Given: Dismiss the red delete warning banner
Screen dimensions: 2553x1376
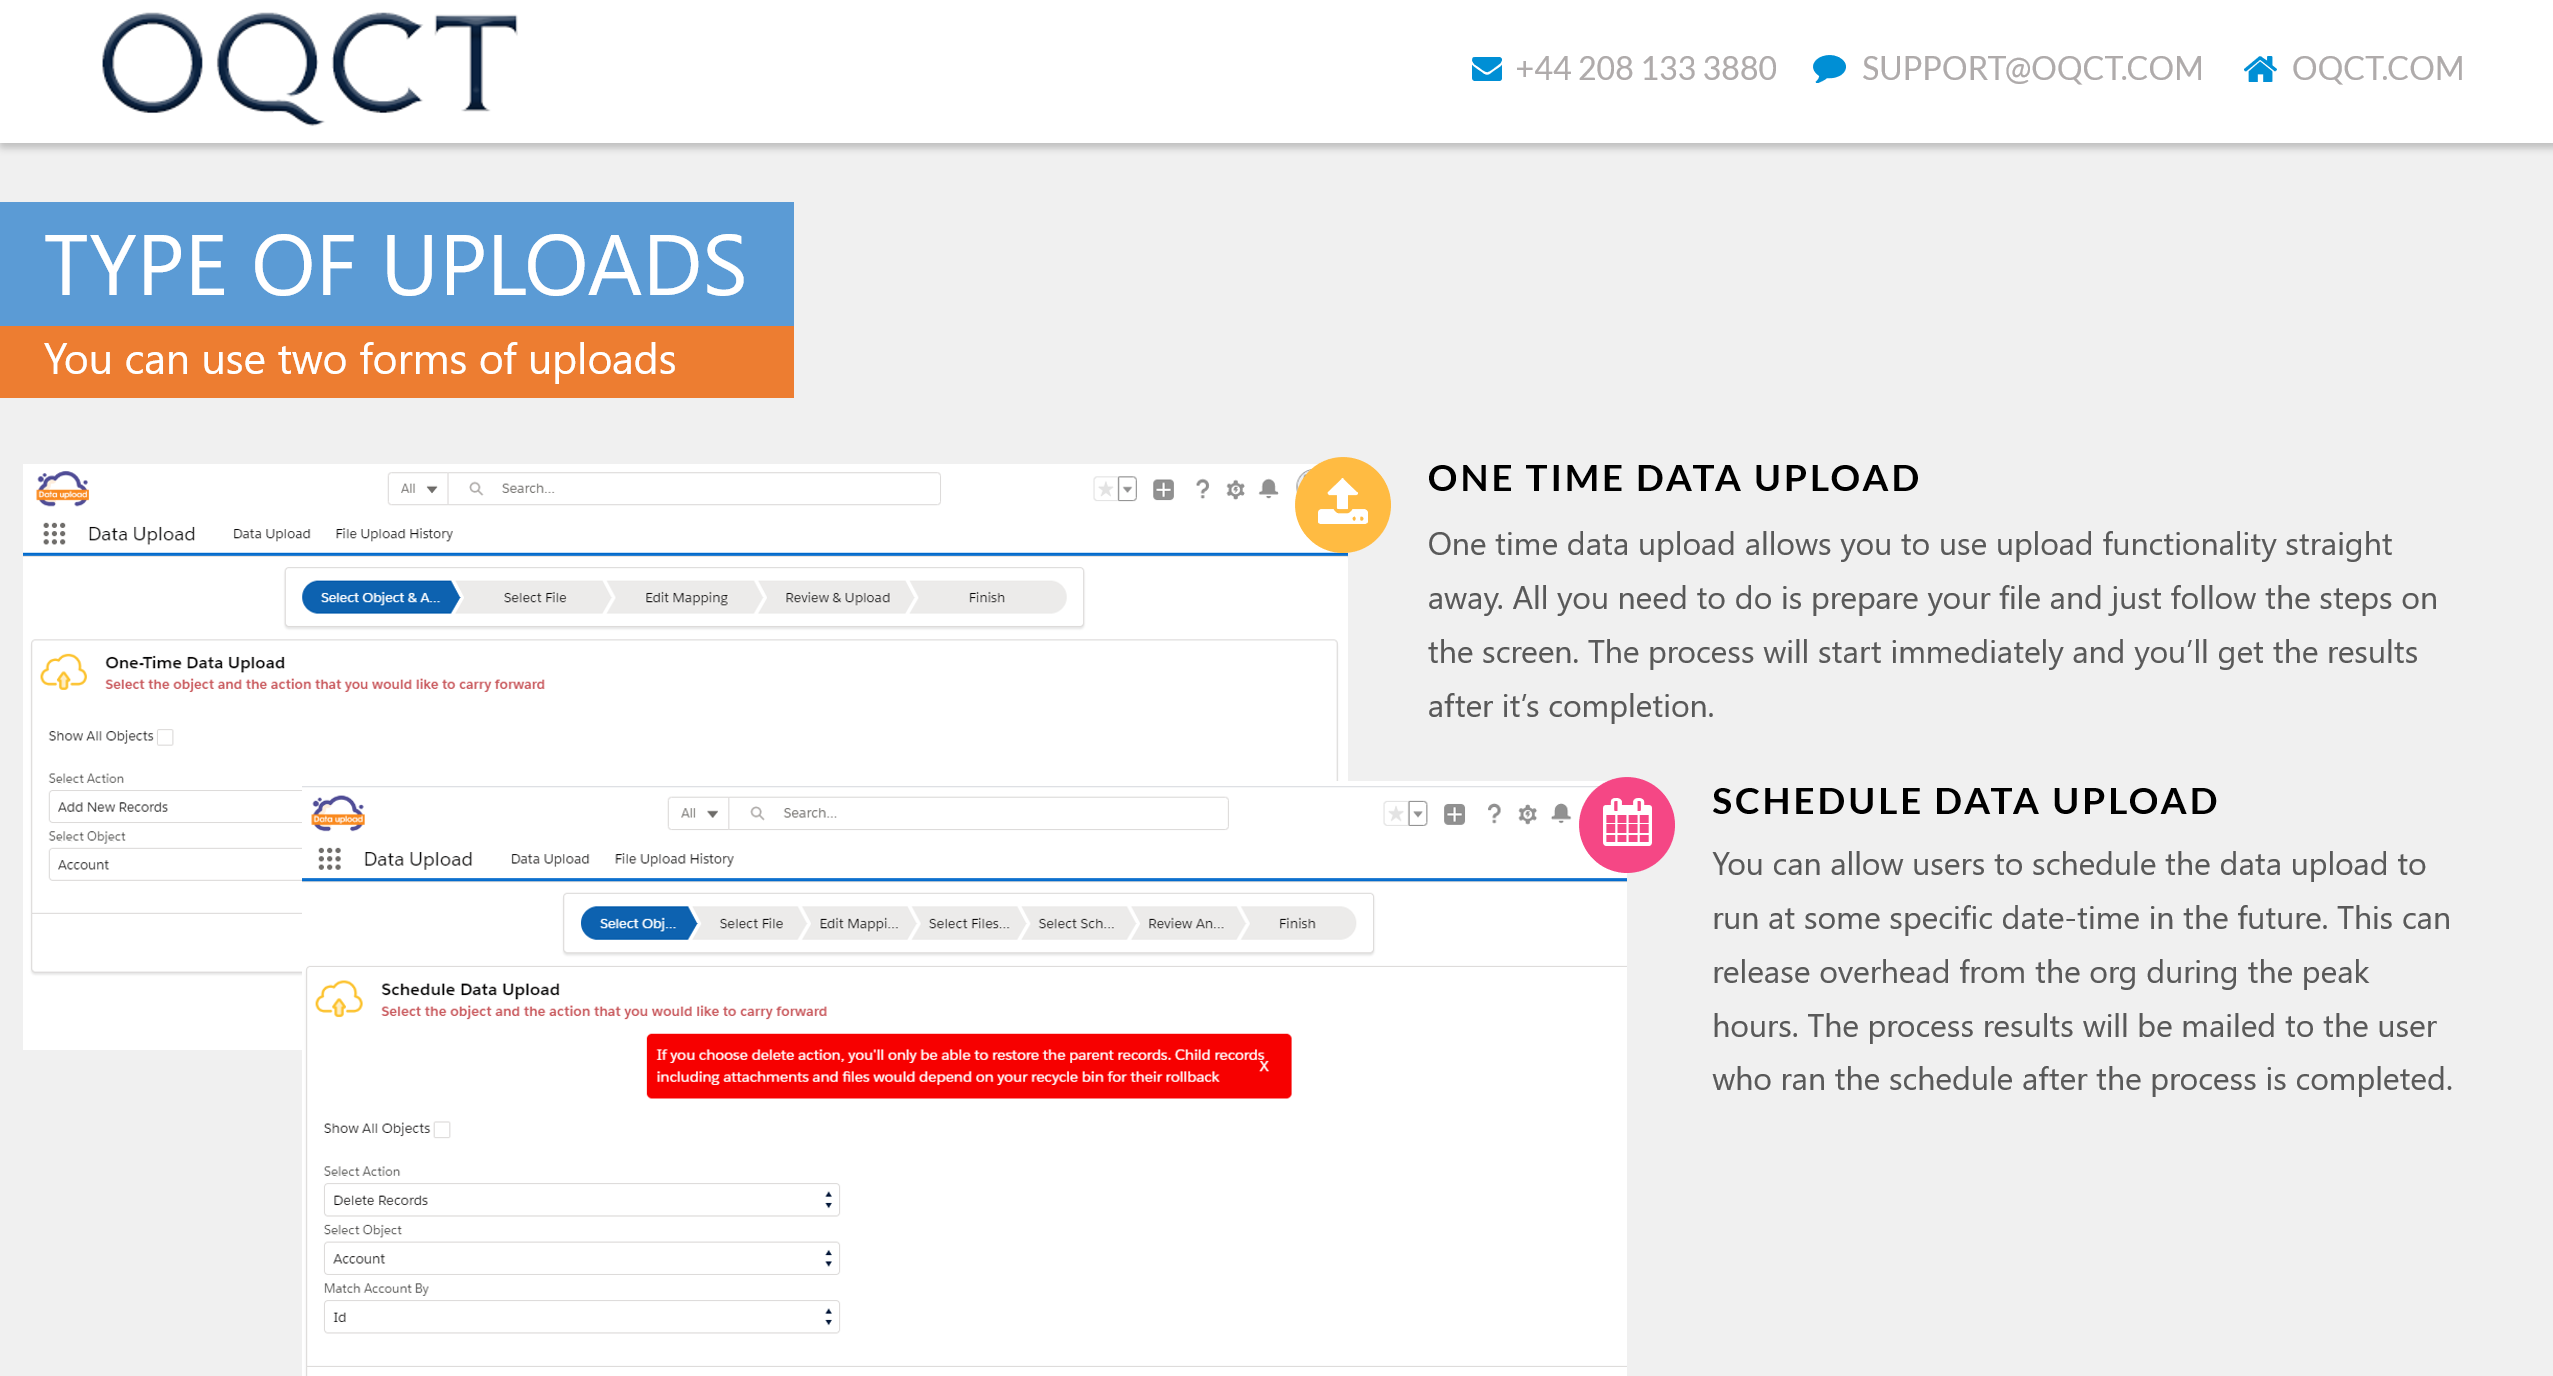Looking at the screenshot, I should (1264, 1066).
